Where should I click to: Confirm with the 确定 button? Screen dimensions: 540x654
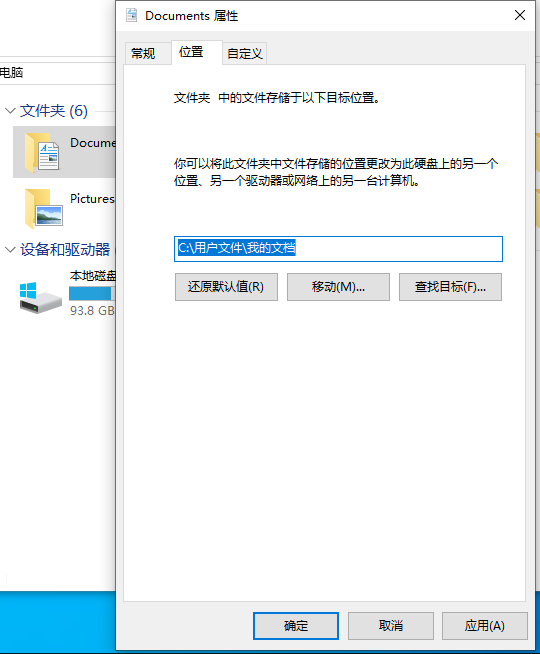pyautogui.click(x=296, y=626)
